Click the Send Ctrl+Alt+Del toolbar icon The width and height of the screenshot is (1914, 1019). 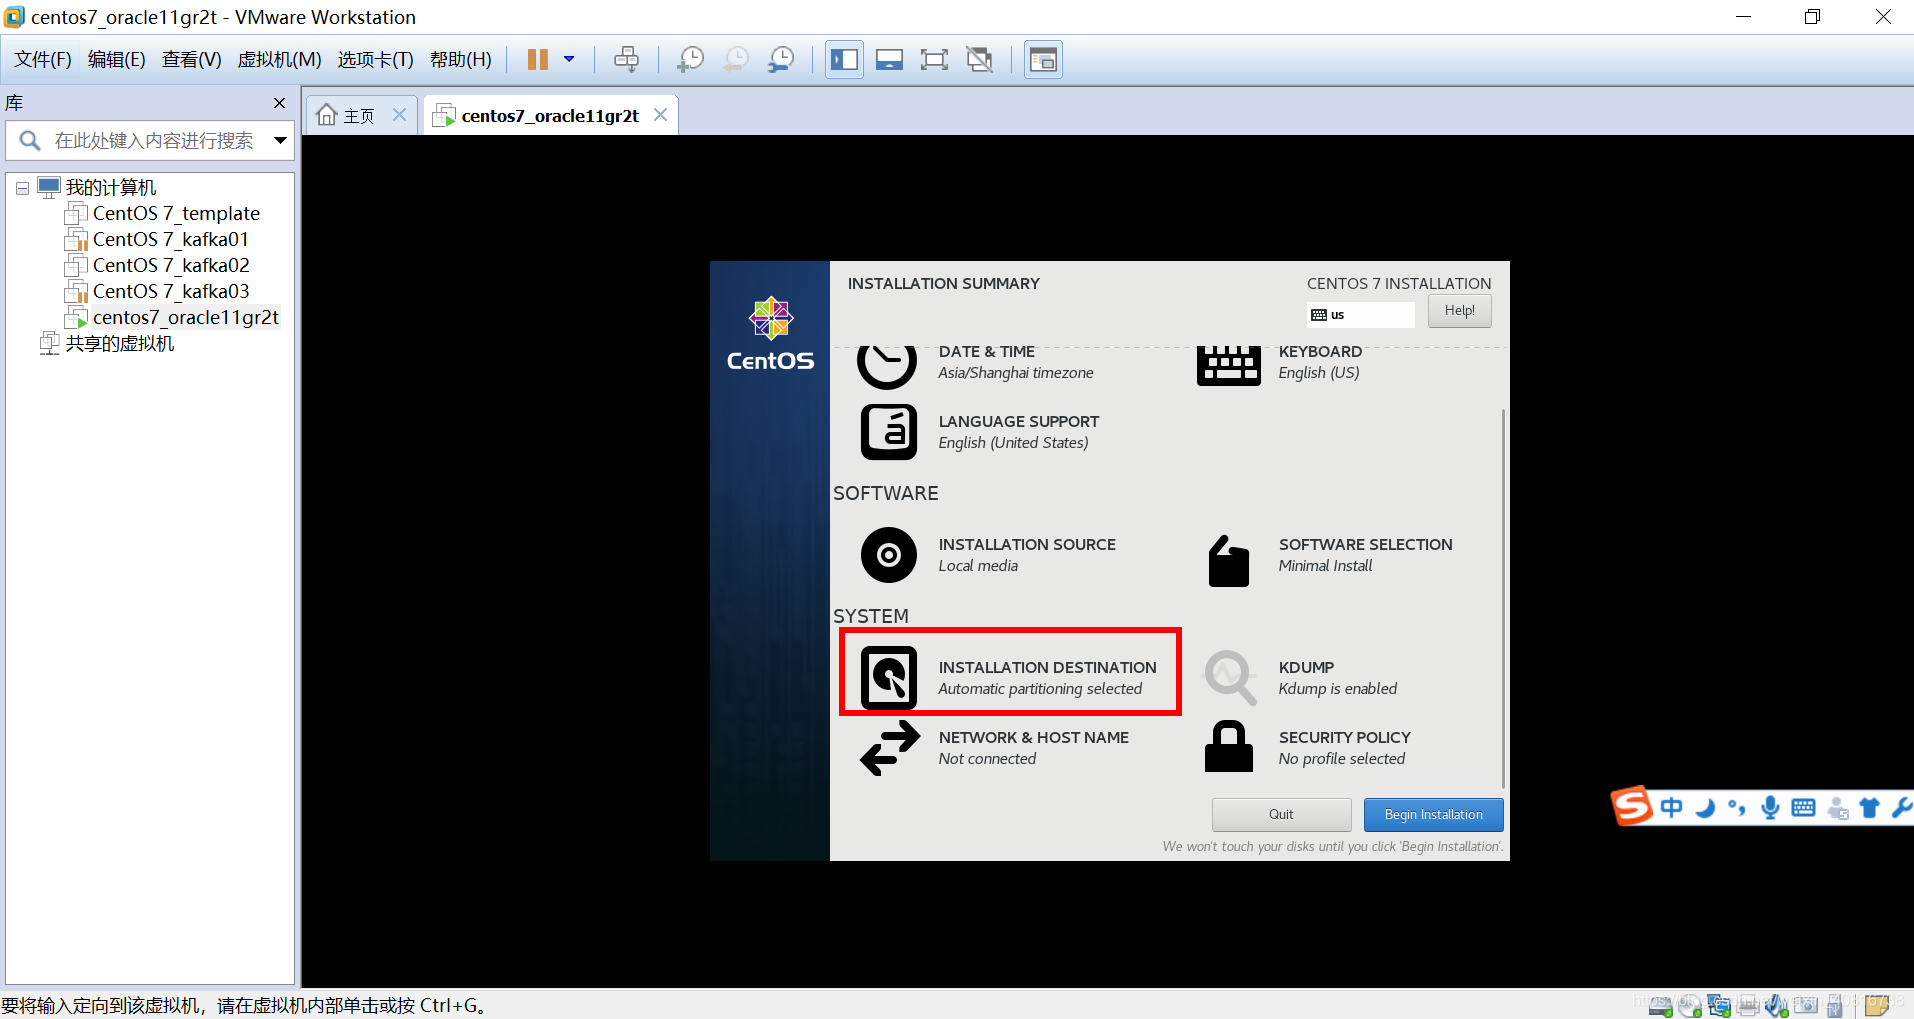(626, 60)
